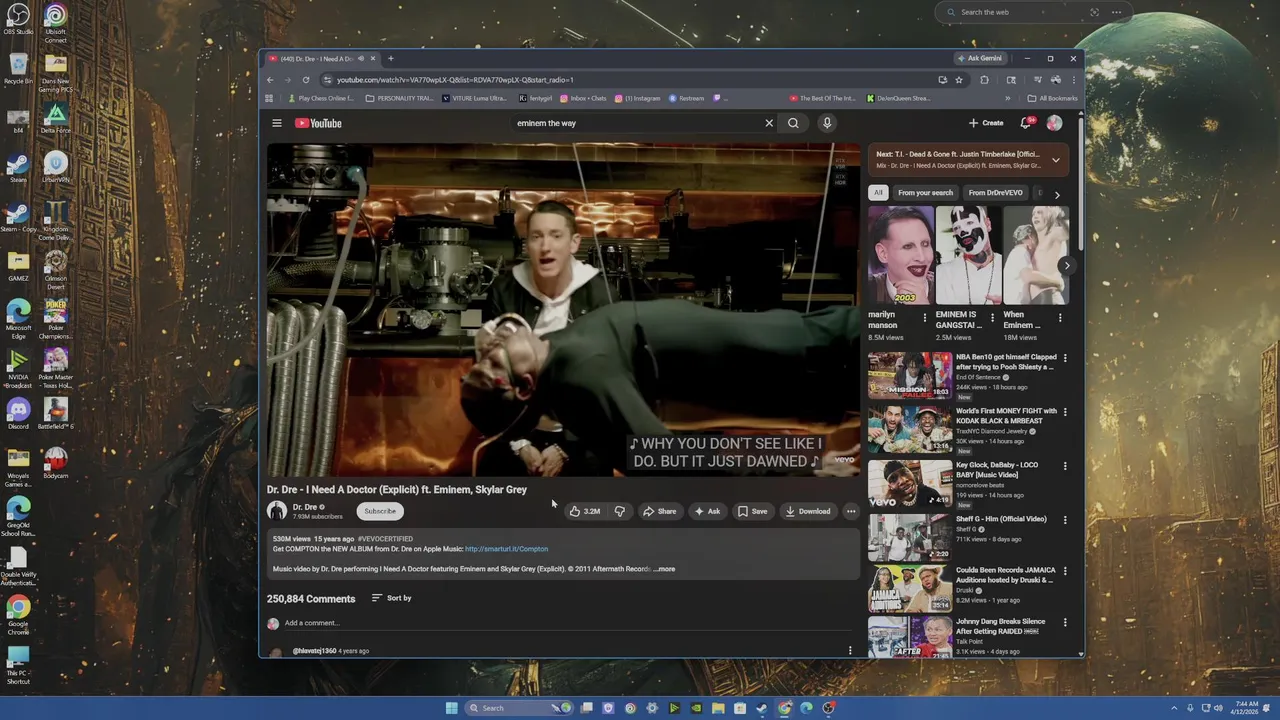Clear the search text with the X
This screenshot has height=720, width=1280.
(769, 123)
